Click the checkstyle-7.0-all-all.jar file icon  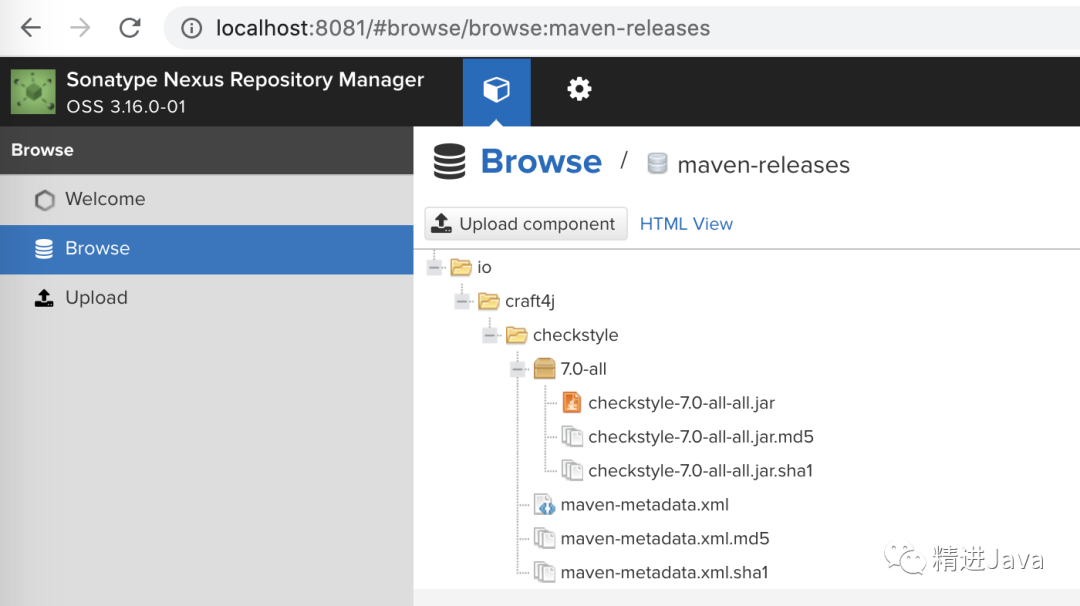click(571, 403)
